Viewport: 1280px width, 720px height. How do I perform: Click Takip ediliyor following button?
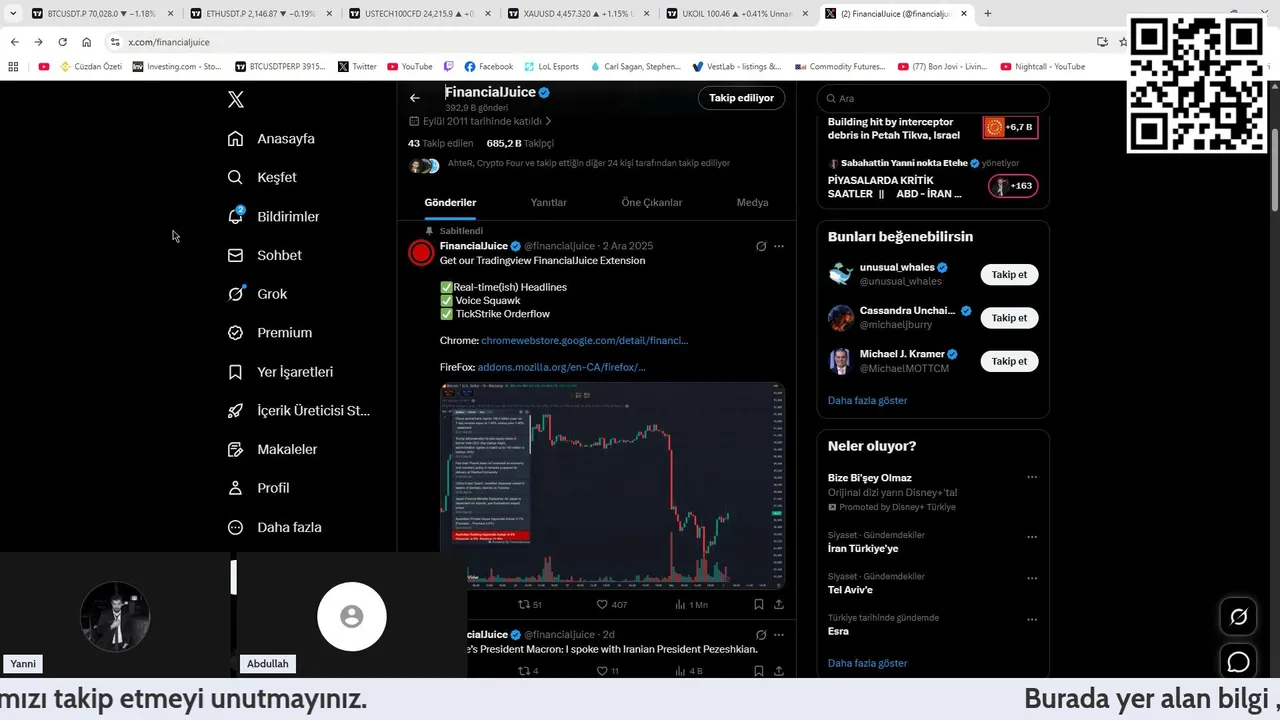pos(741,98)
